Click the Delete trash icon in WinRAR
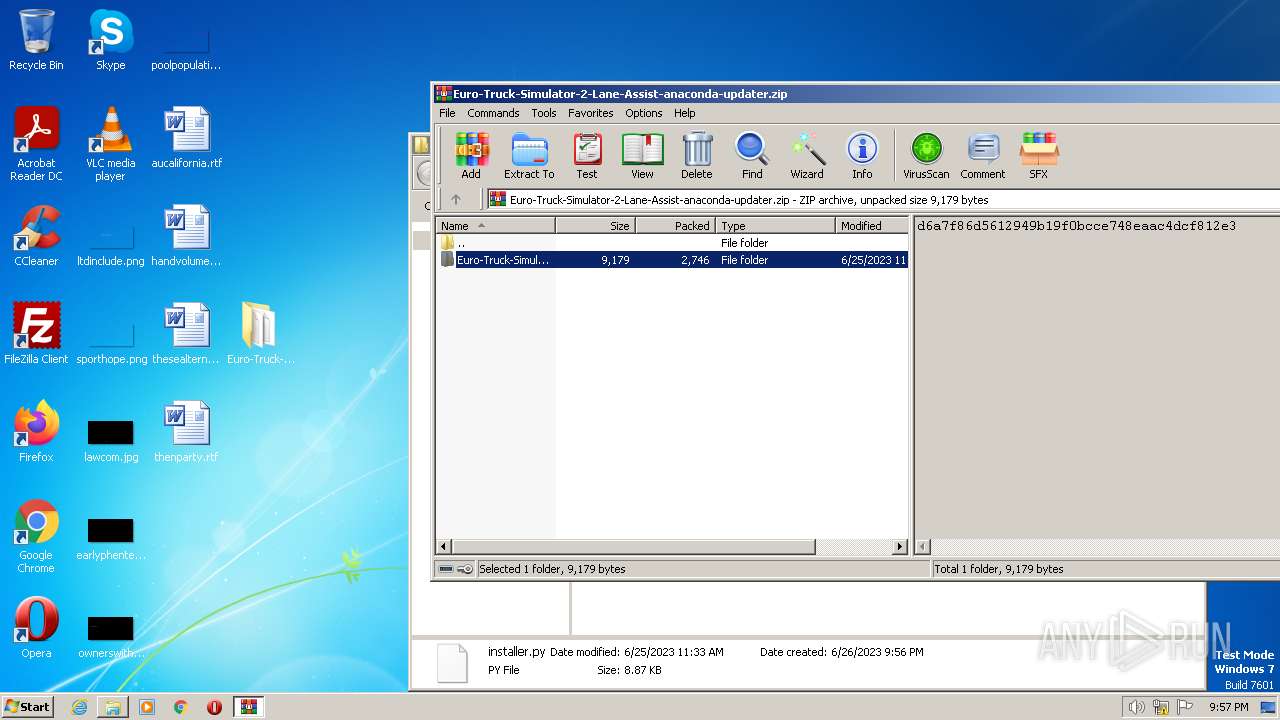1280x720 pixels. [697, 156]
